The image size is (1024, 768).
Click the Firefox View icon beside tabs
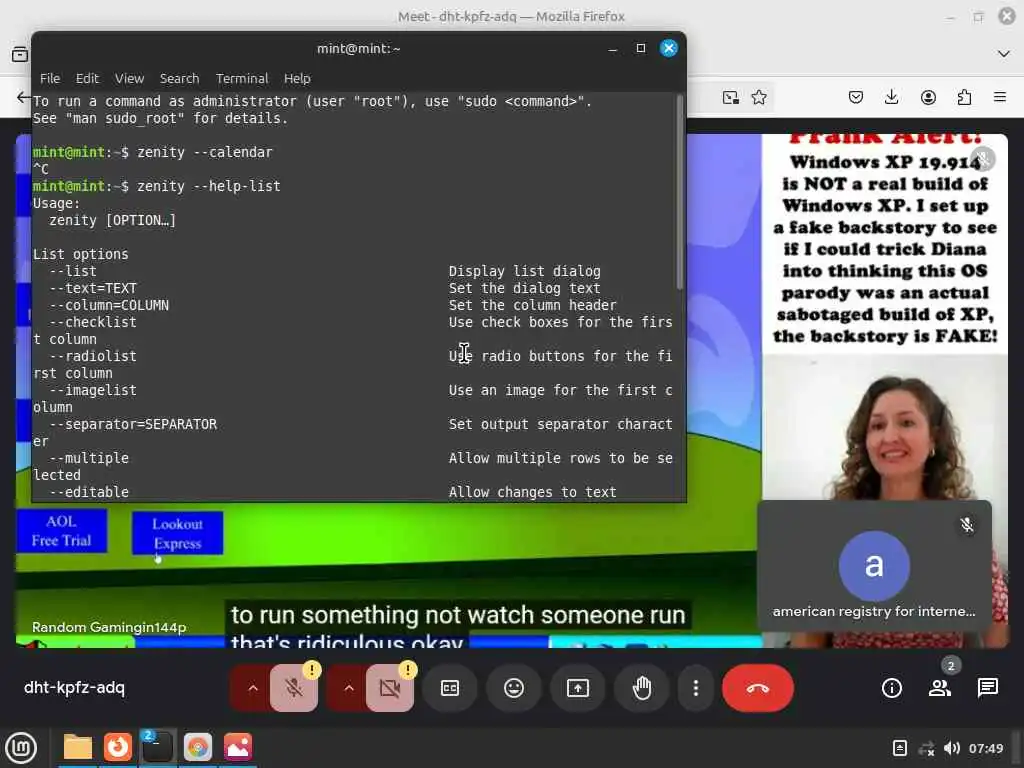pos(20,54)
